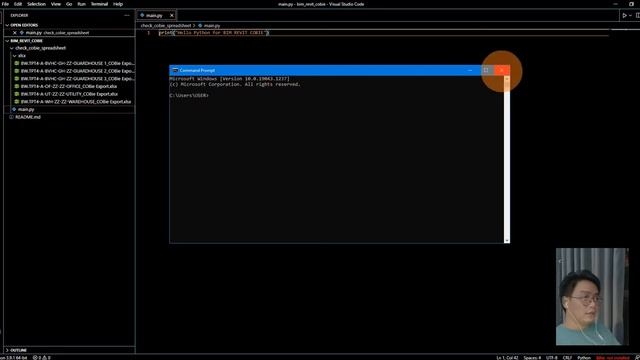Image resolution: width=640 pixels, height=360 pixels.
Task: Click check_cobie_spreadsheet in the breadcrumb
Action: pos(165,26)
